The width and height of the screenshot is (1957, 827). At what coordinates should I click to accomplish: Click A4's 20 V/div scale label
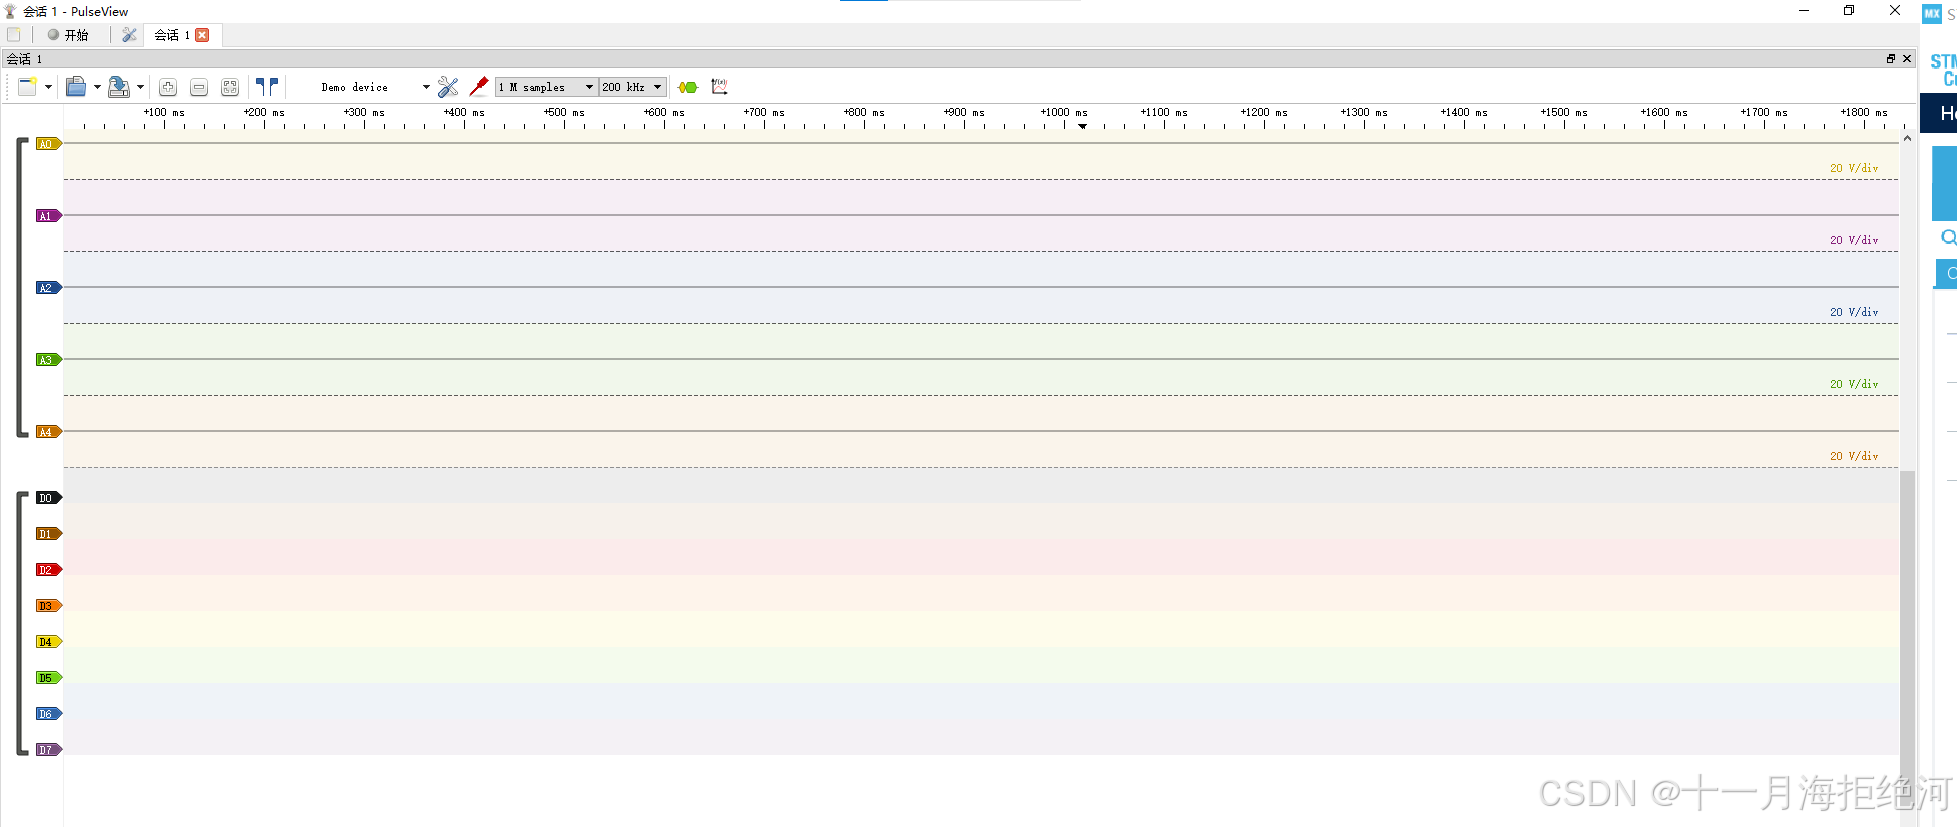coord(1854,456)
